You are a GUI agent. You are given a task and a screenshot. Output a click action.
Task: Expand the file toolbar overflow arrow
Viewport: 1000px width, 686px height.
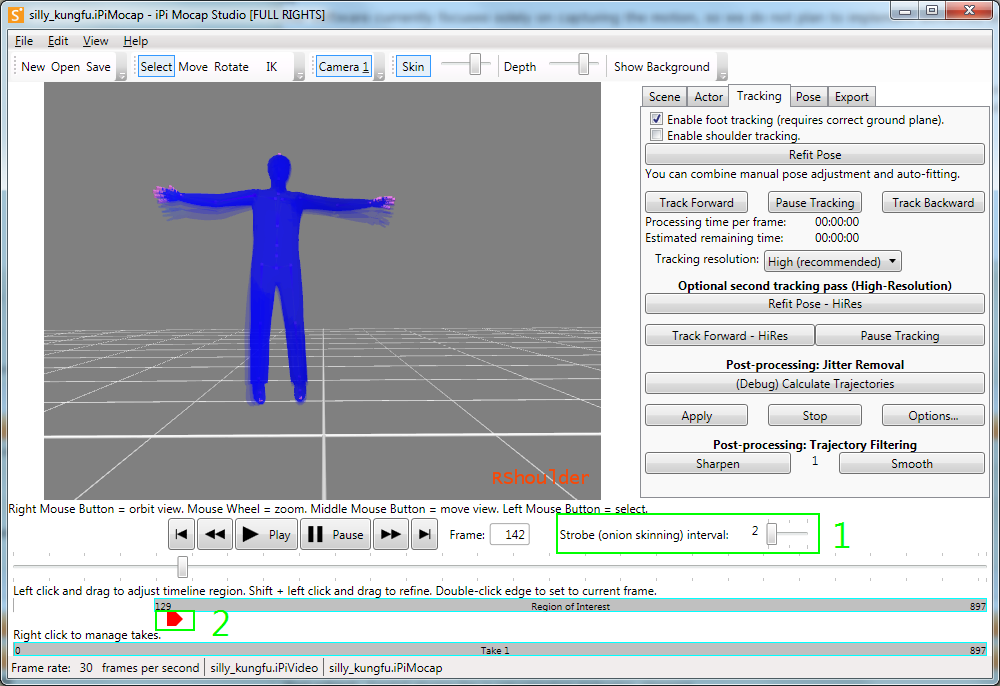click(121, 67)
